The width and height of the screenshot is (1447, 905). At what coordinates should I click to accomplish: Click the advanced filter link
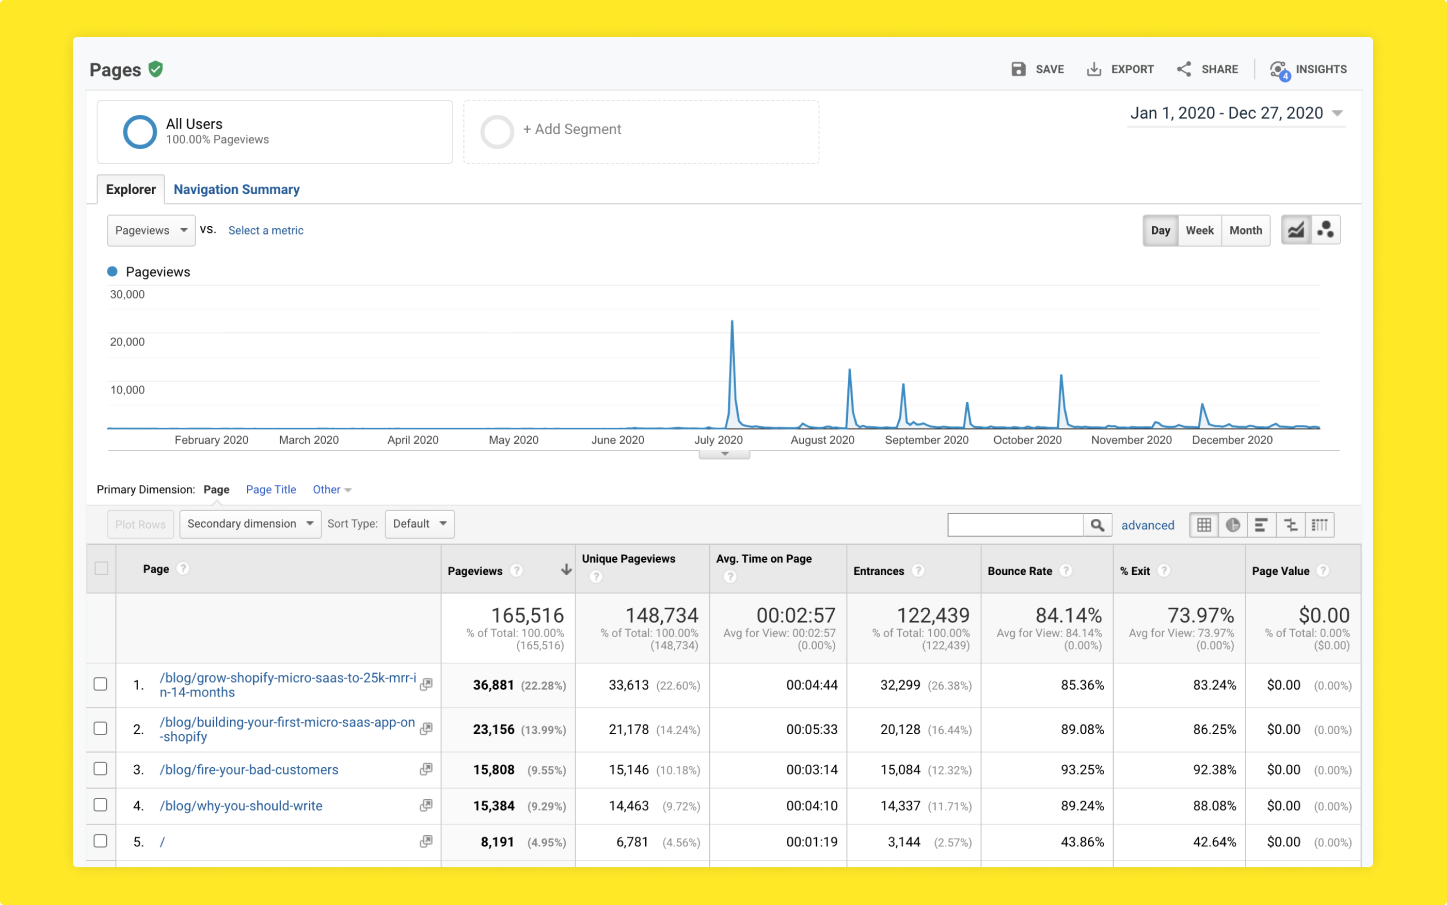coord(1147,525)
